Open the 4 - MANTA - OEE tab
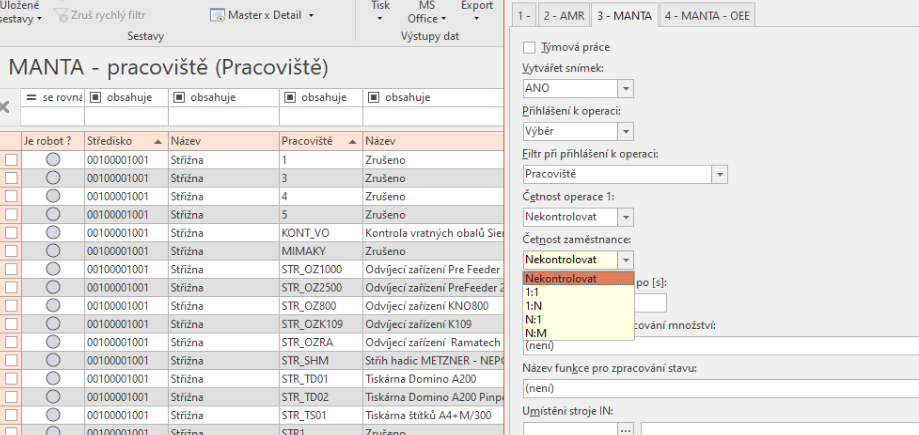The image size is (919, 435). point(708,14)
